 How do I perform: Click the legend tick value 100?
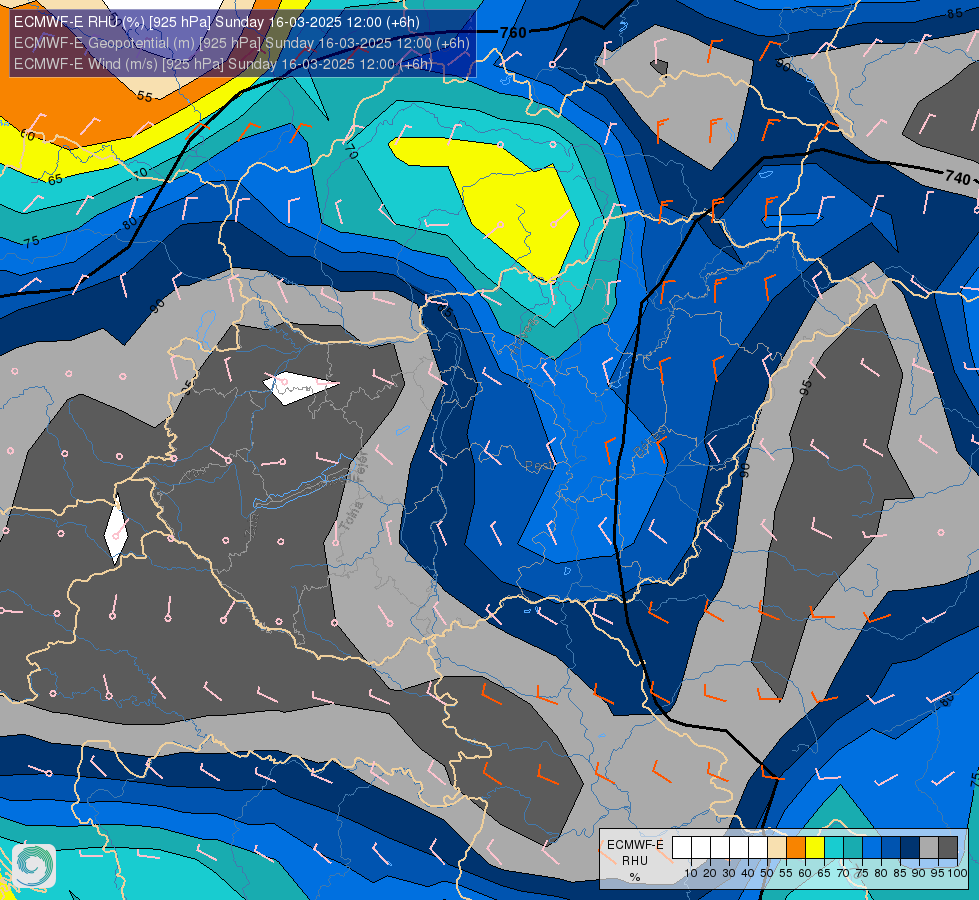958,873
